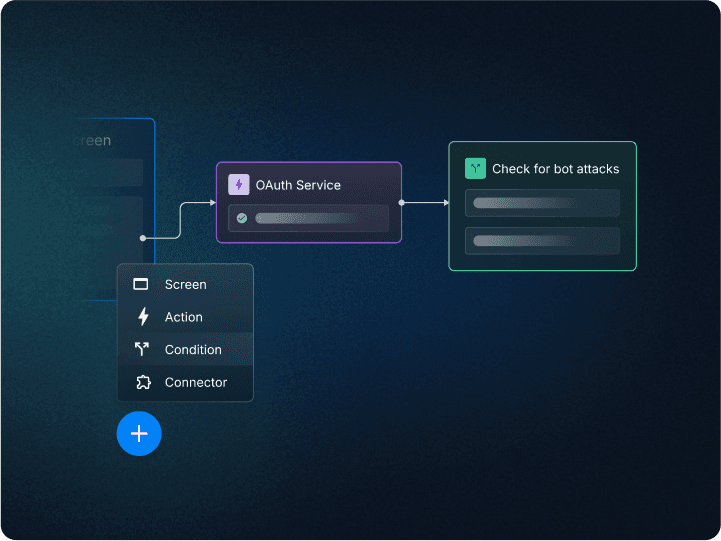Click the Action lightning bolt icon
This screenshot has width=721, height=541.
142,317
